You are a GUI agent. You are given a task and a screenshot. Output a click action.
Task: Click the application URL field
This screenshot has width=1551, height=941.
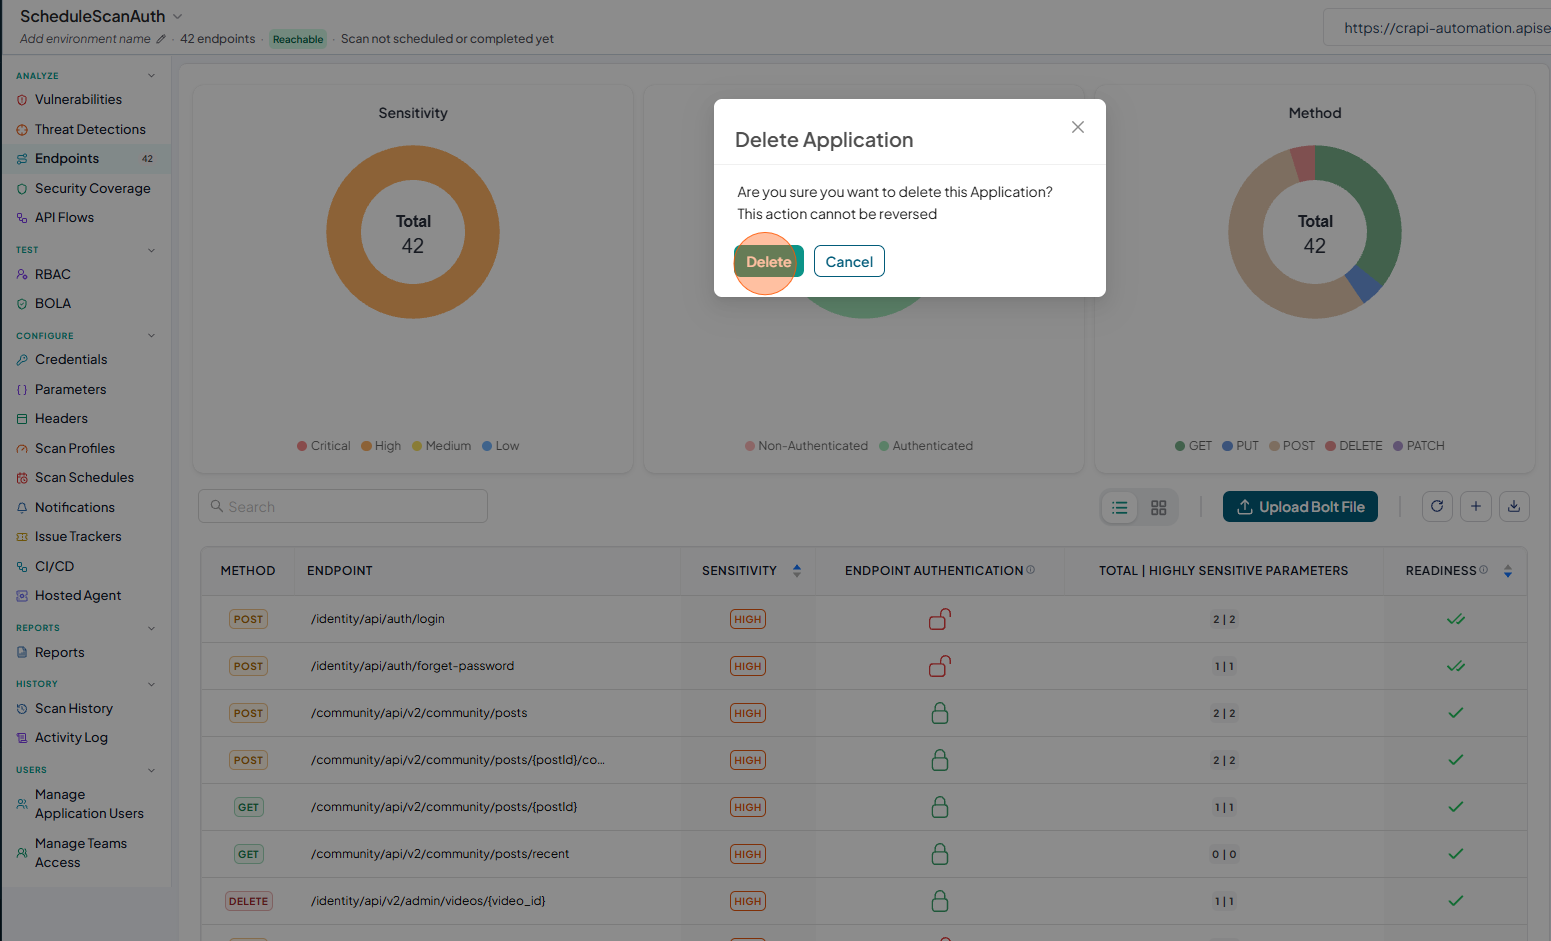coord(1437,28)
